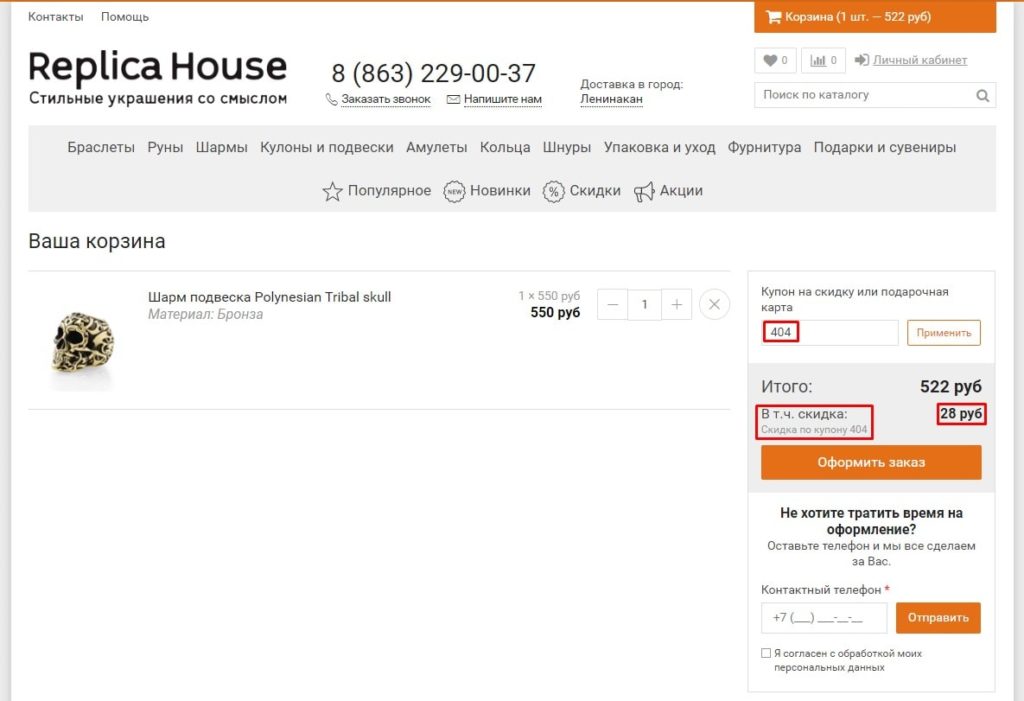Open Амулеты category
Image resolution: width=1024 pixels, height=701 pixels.
coord(436,148)
